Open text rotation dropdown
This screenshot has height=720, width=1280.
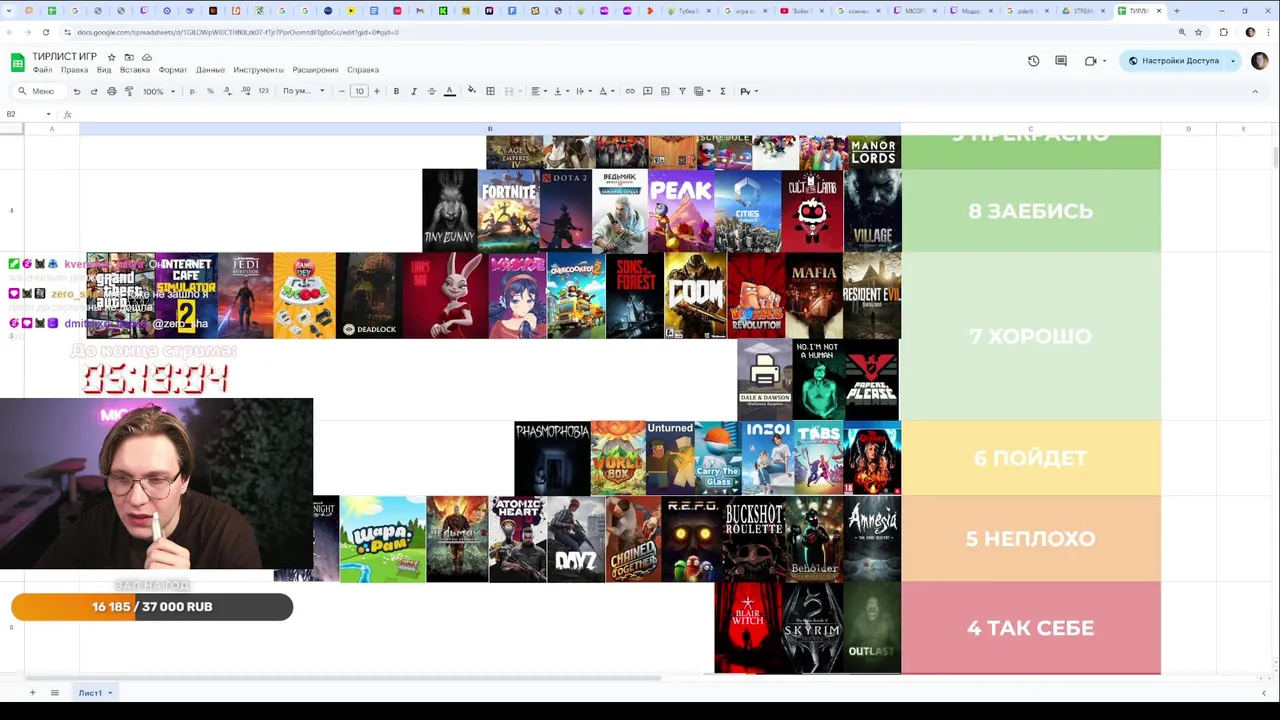click(x=606, y=91)
